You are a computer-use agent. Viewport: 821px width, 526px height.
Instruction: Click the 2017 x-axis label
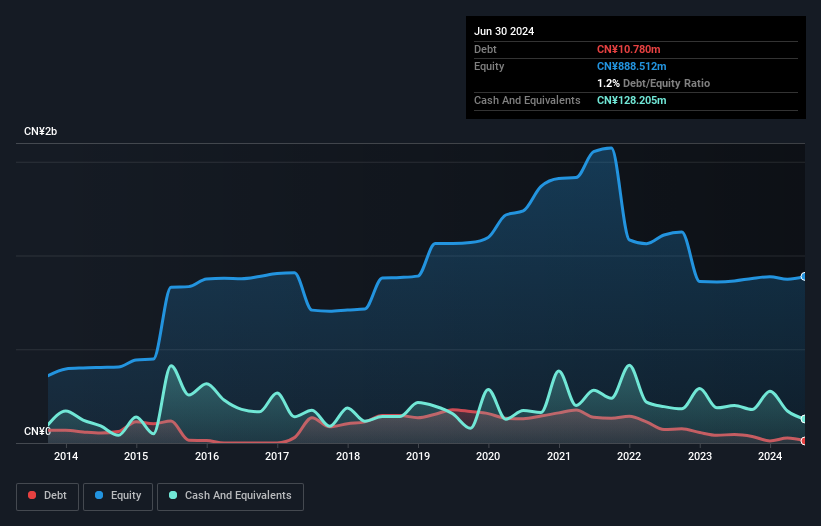tap(277, 456)
